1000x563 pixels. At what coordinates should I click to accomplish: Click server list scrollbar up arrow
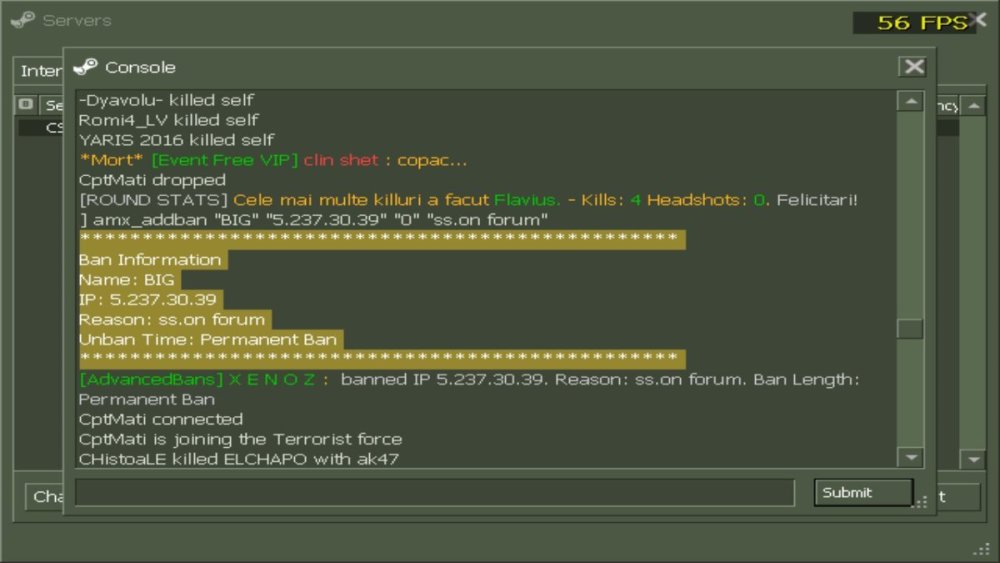973,106
